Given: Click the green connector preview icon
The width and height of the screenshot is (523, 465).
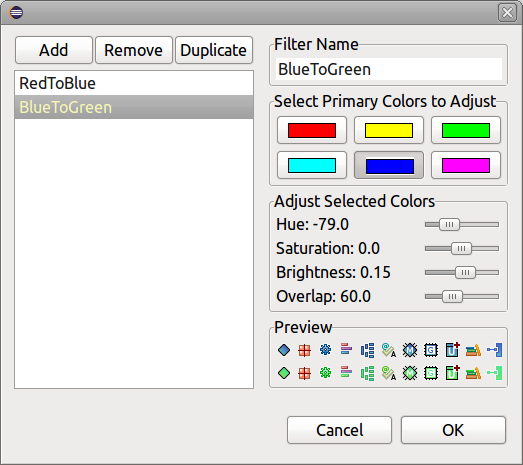Looking at the screenshot, I should coord(495,373).
